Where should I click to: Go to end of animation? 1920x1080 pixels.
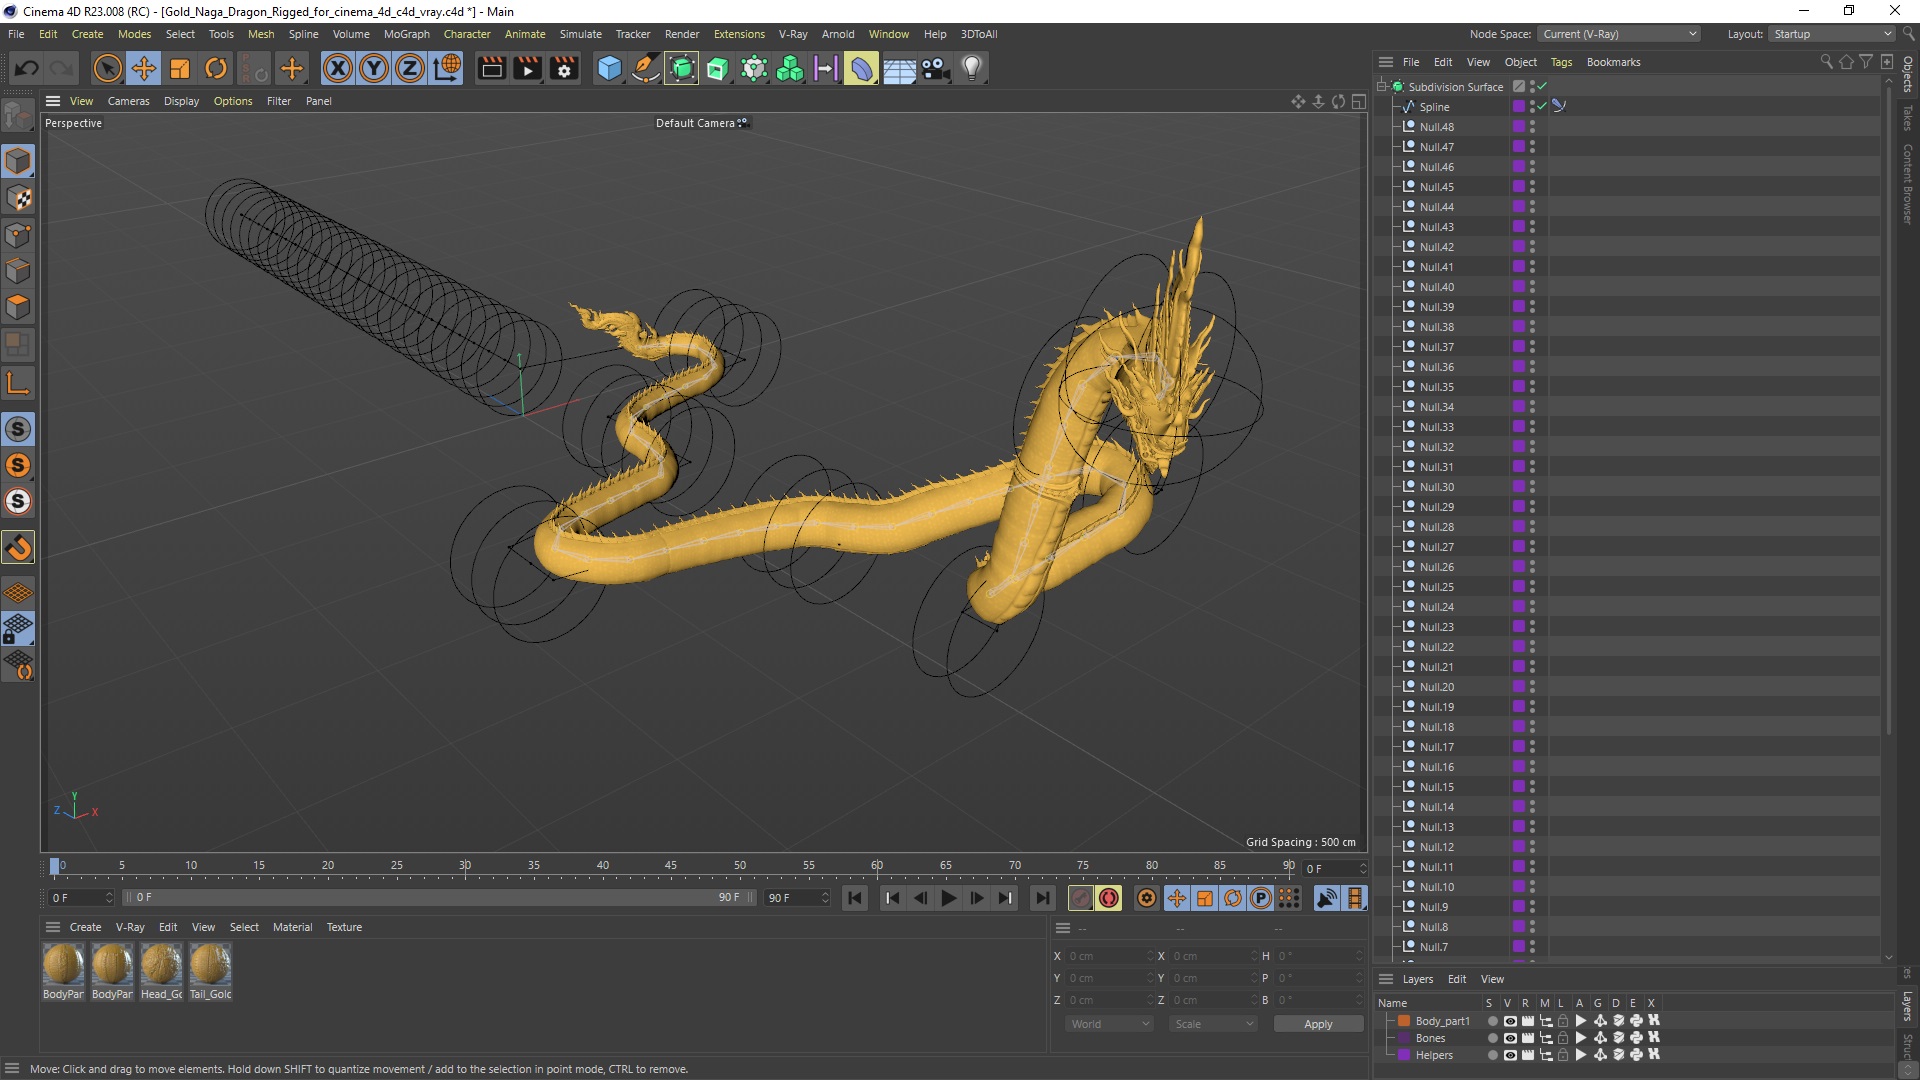[1042, 898]
